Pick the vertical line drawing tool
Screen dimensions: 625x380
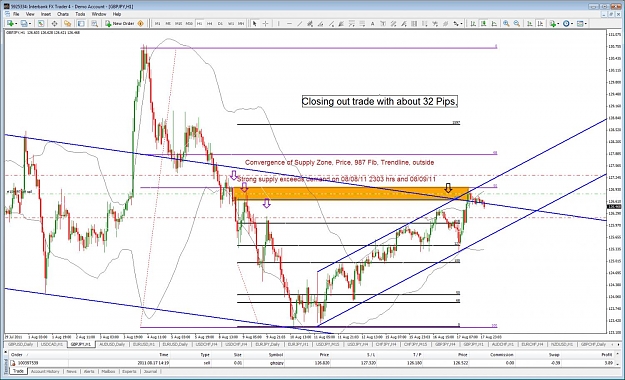tap(278, 24)
